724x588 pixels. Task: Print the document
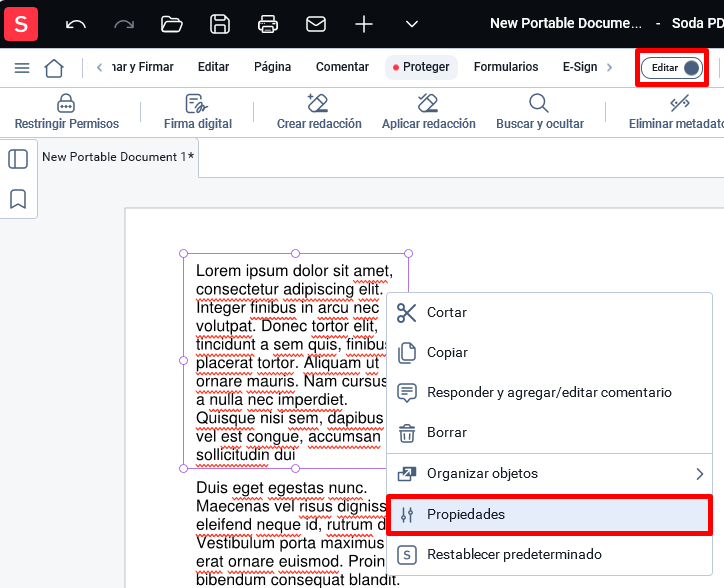pos(268,24)
